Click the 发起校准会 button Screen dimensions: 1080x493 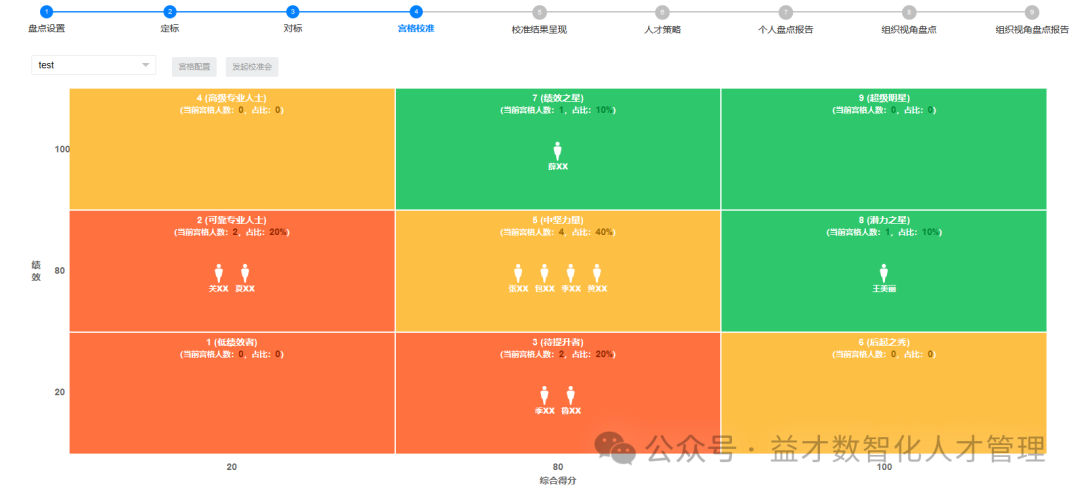252,67
